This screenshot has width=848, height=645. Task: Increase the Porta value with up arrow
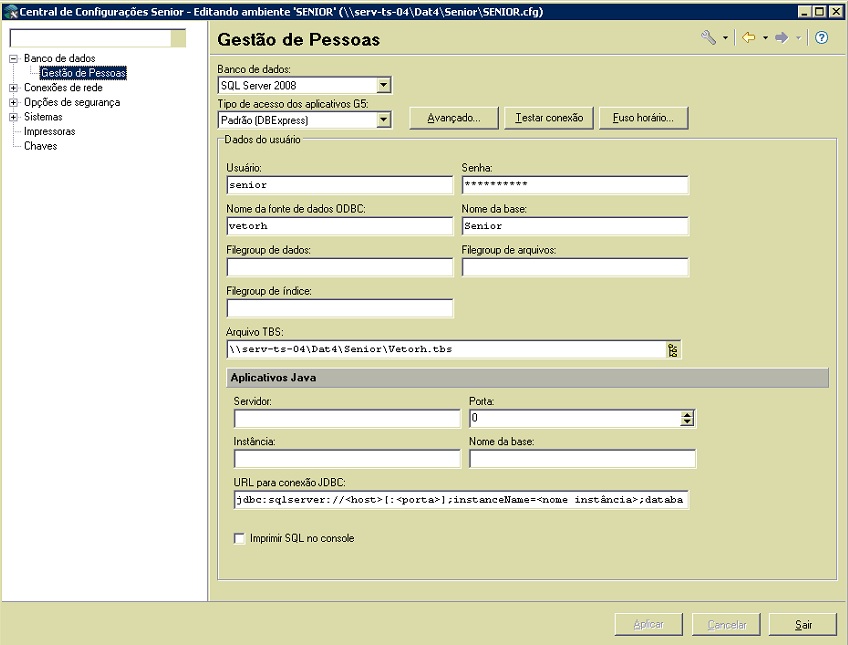pyautogui.click(x=687, y=414)
